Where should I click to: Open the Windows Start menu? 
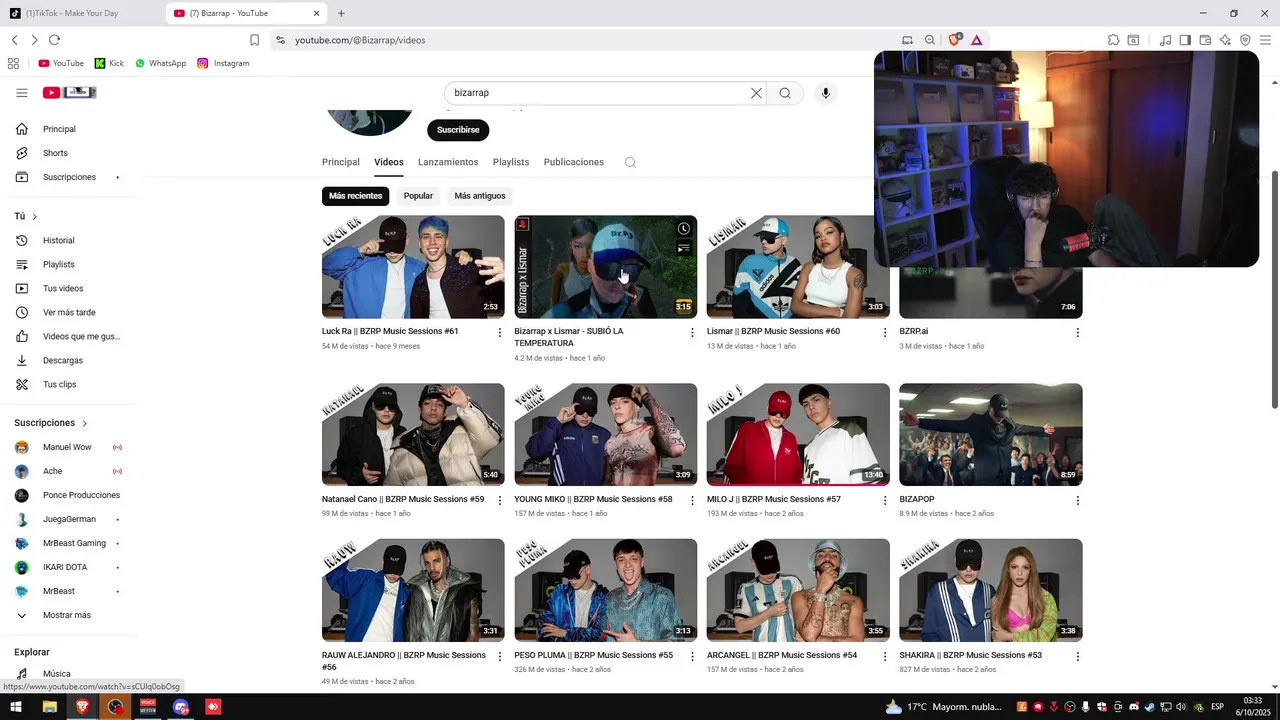pyautogui.click(x=15, y=707)
